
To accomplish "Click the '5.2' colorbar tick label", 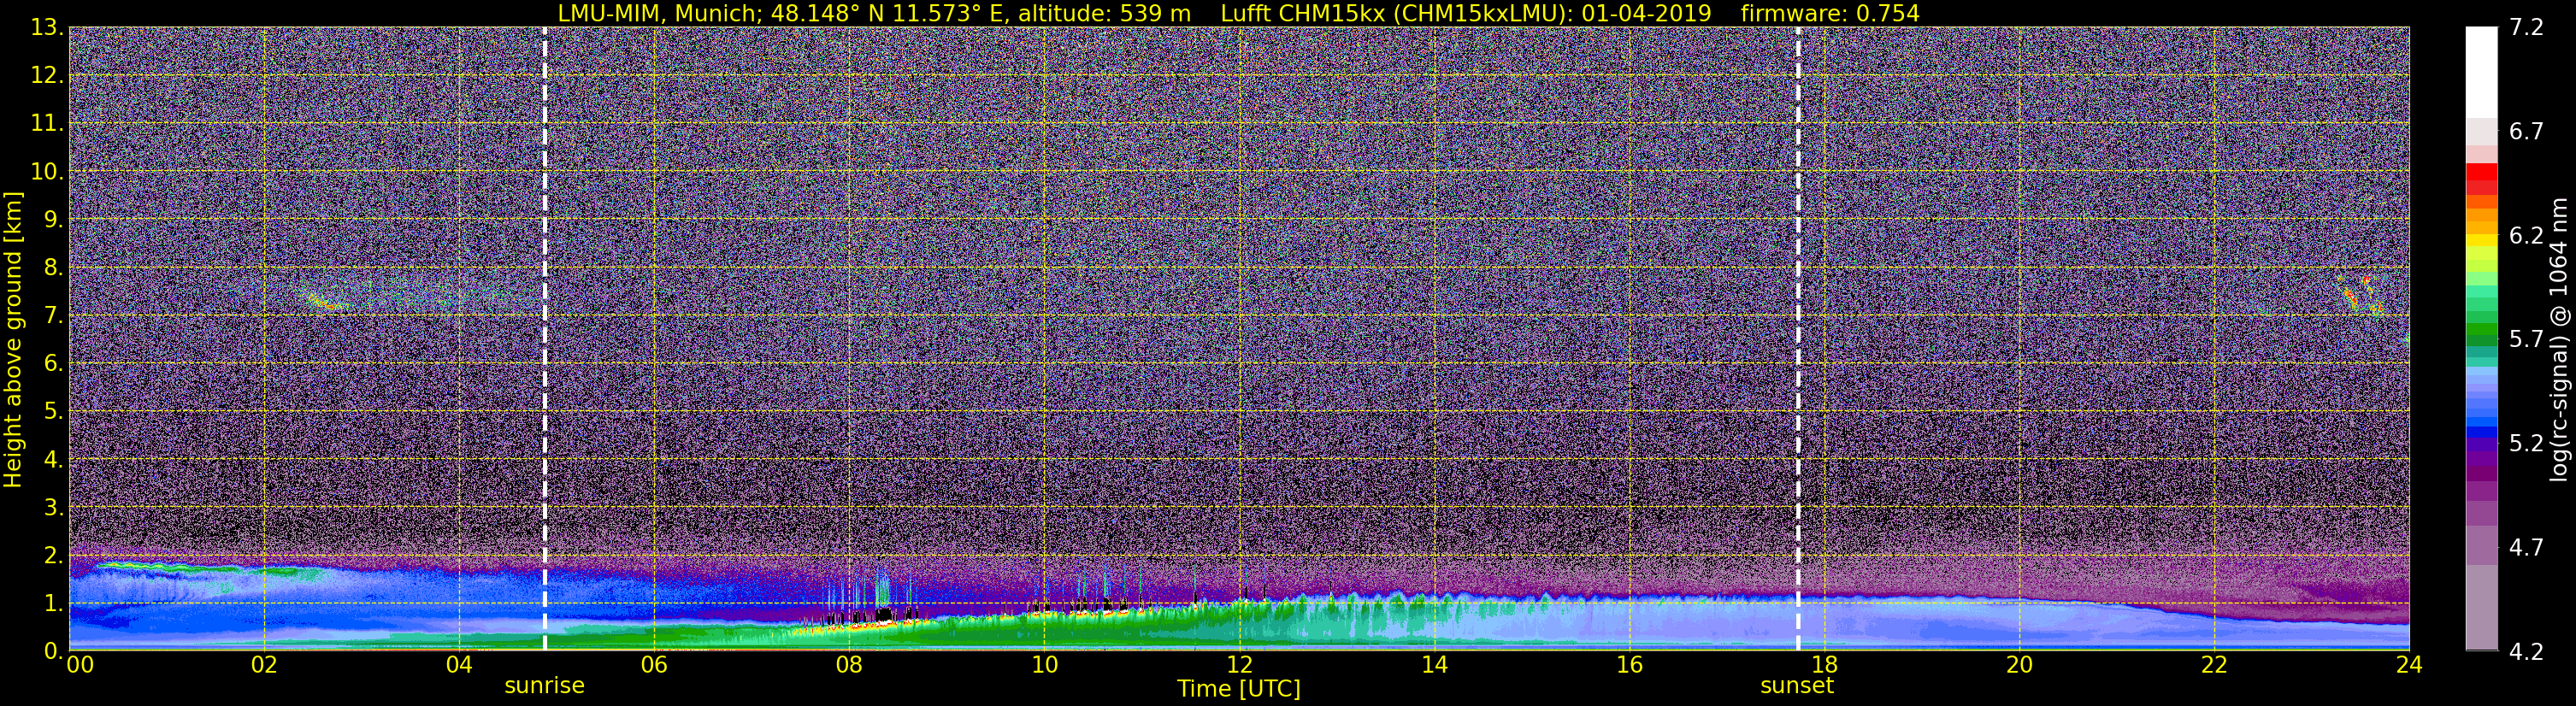I will 2526,443.
